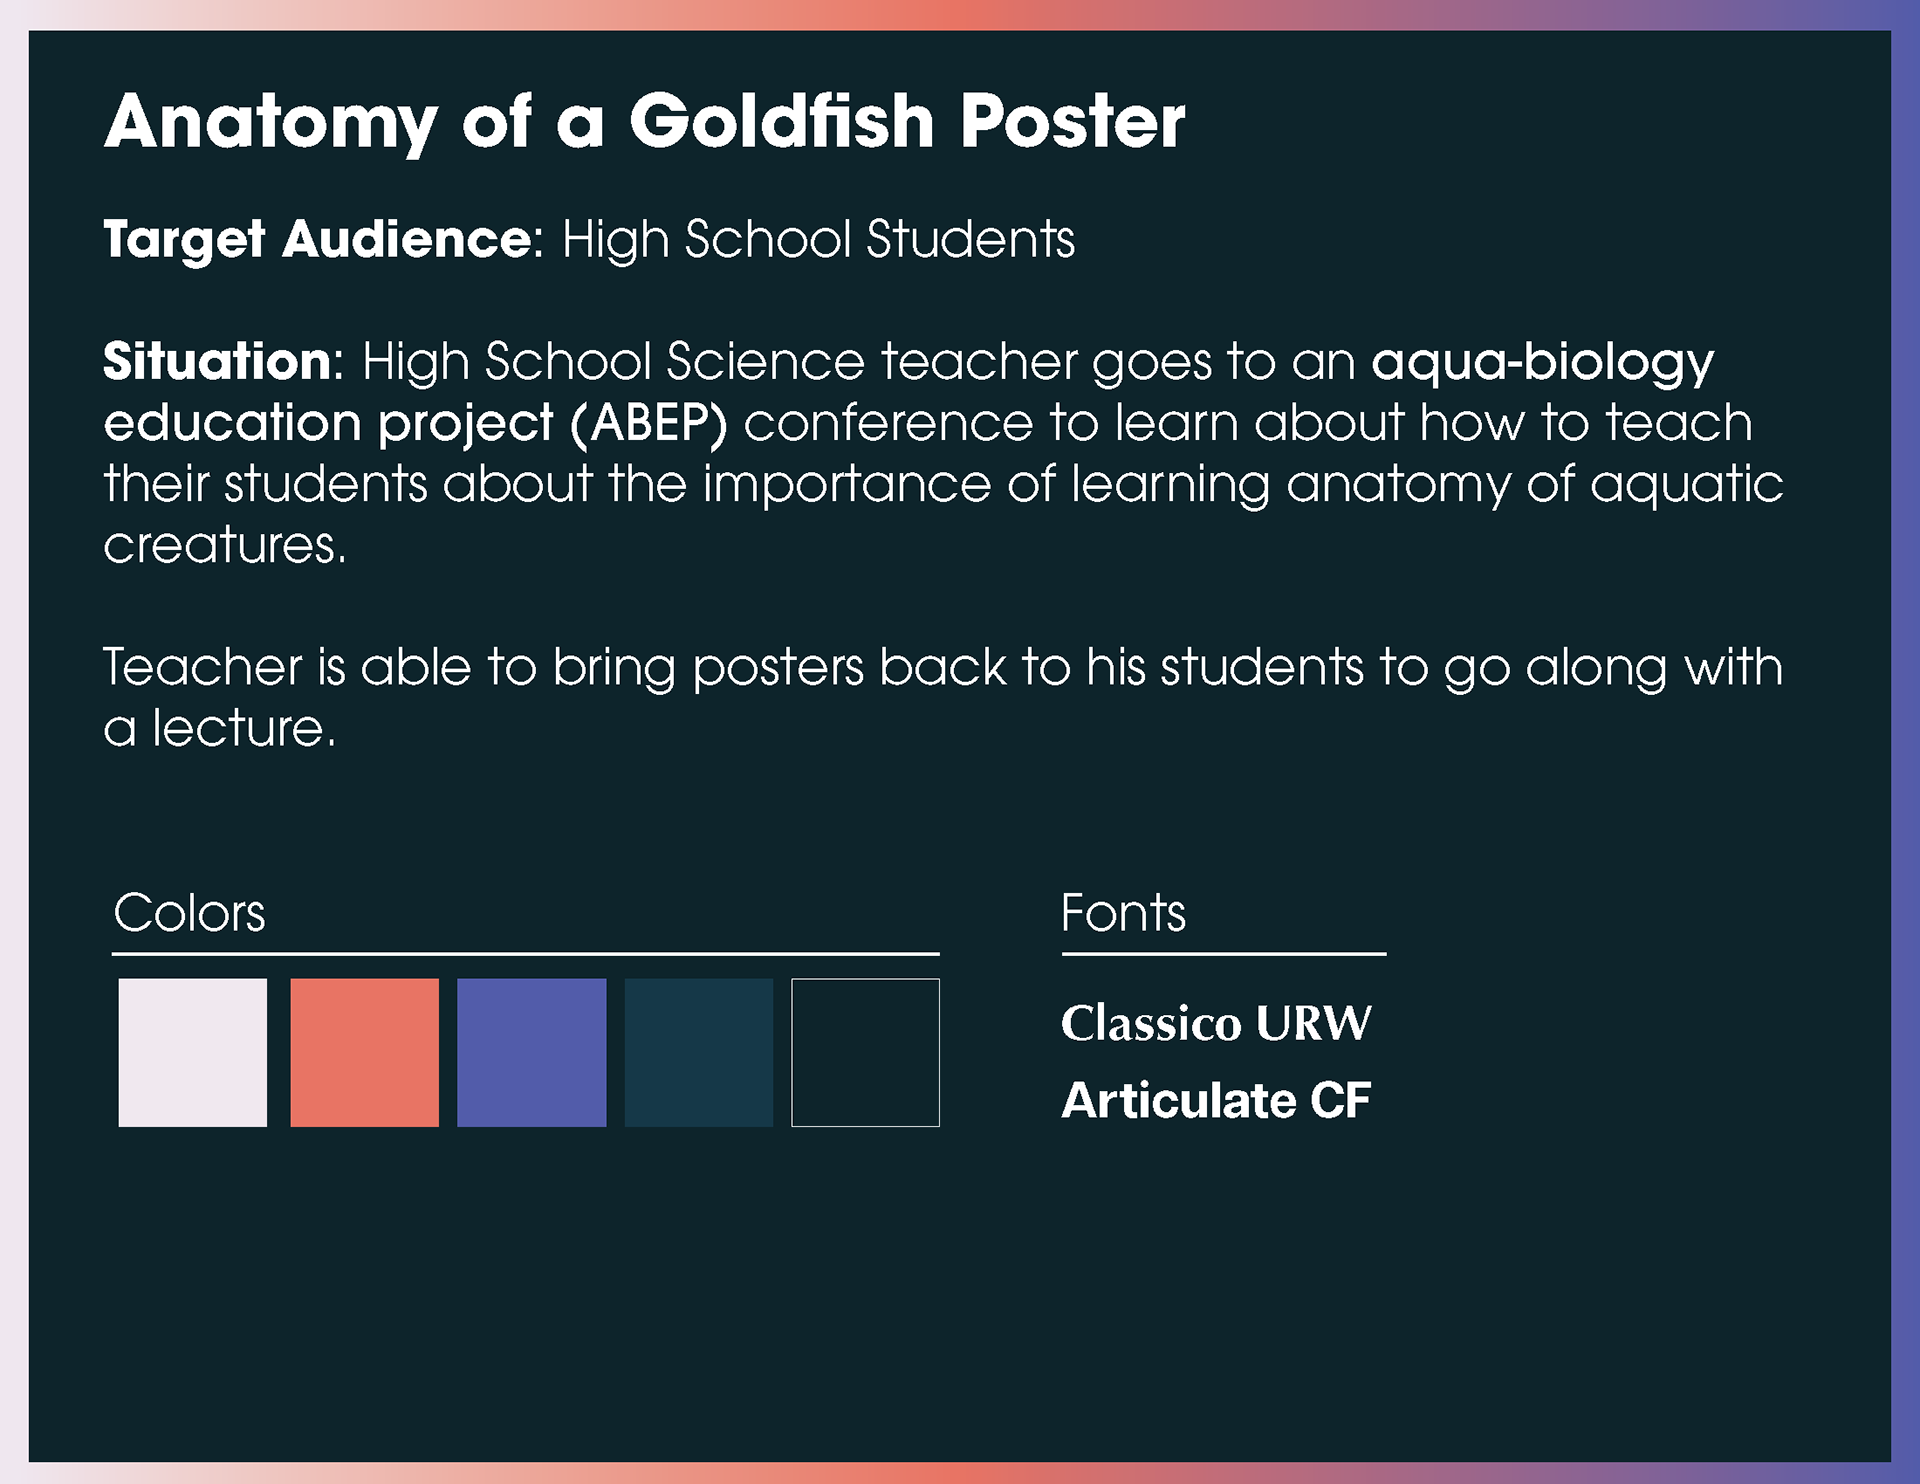1920x1484 pixels.
Task: Click the bold 'Situation' label
Action: coord(217,362)
